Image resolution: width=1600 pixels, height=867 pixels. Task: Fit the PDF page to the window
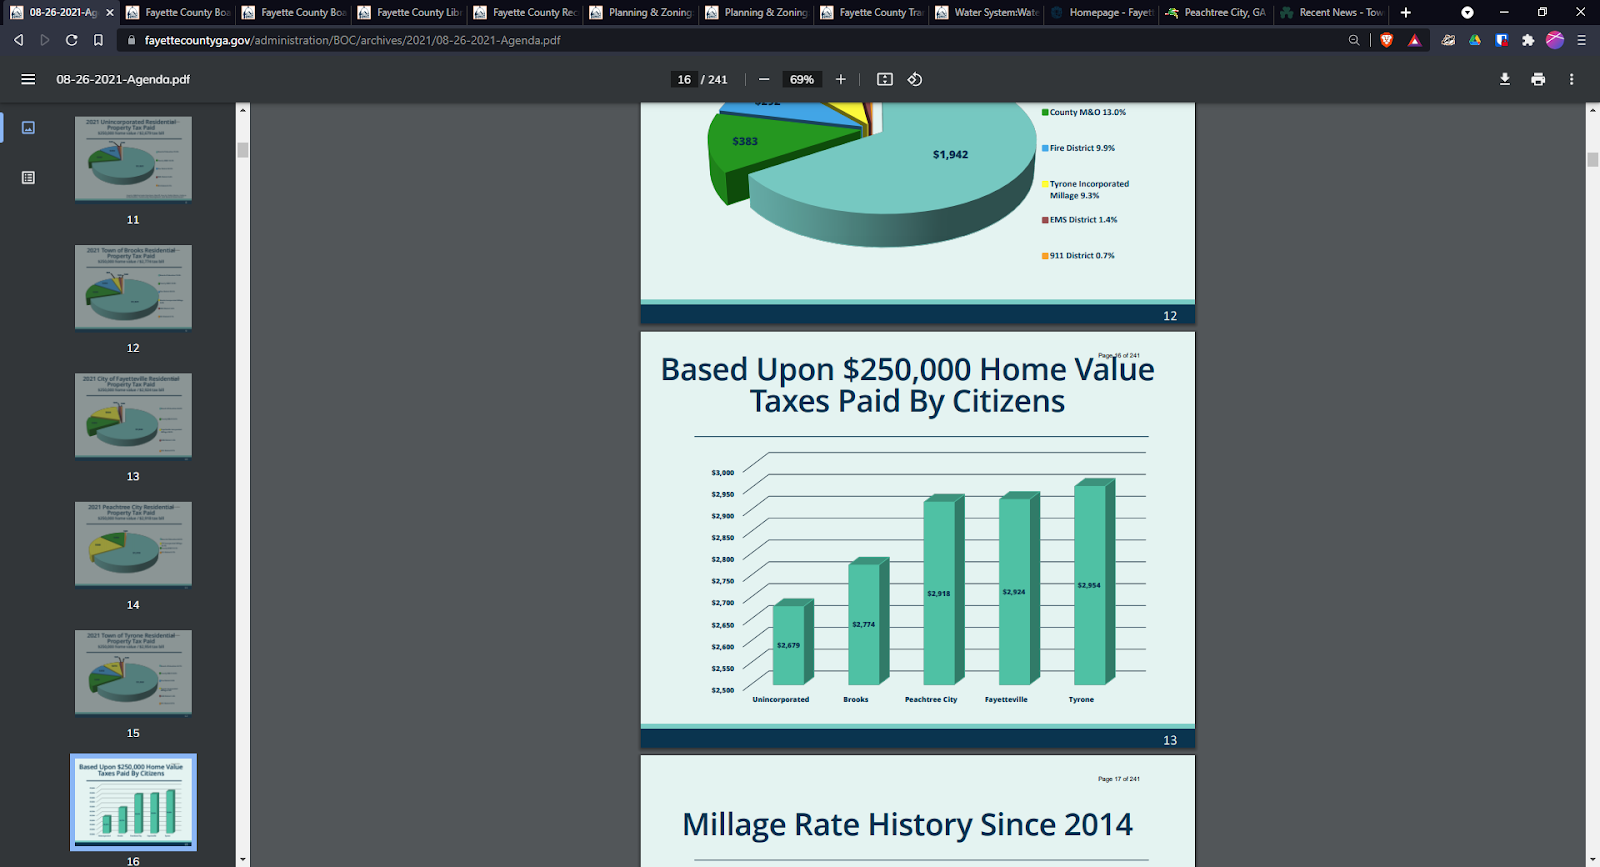coord(885,79)
